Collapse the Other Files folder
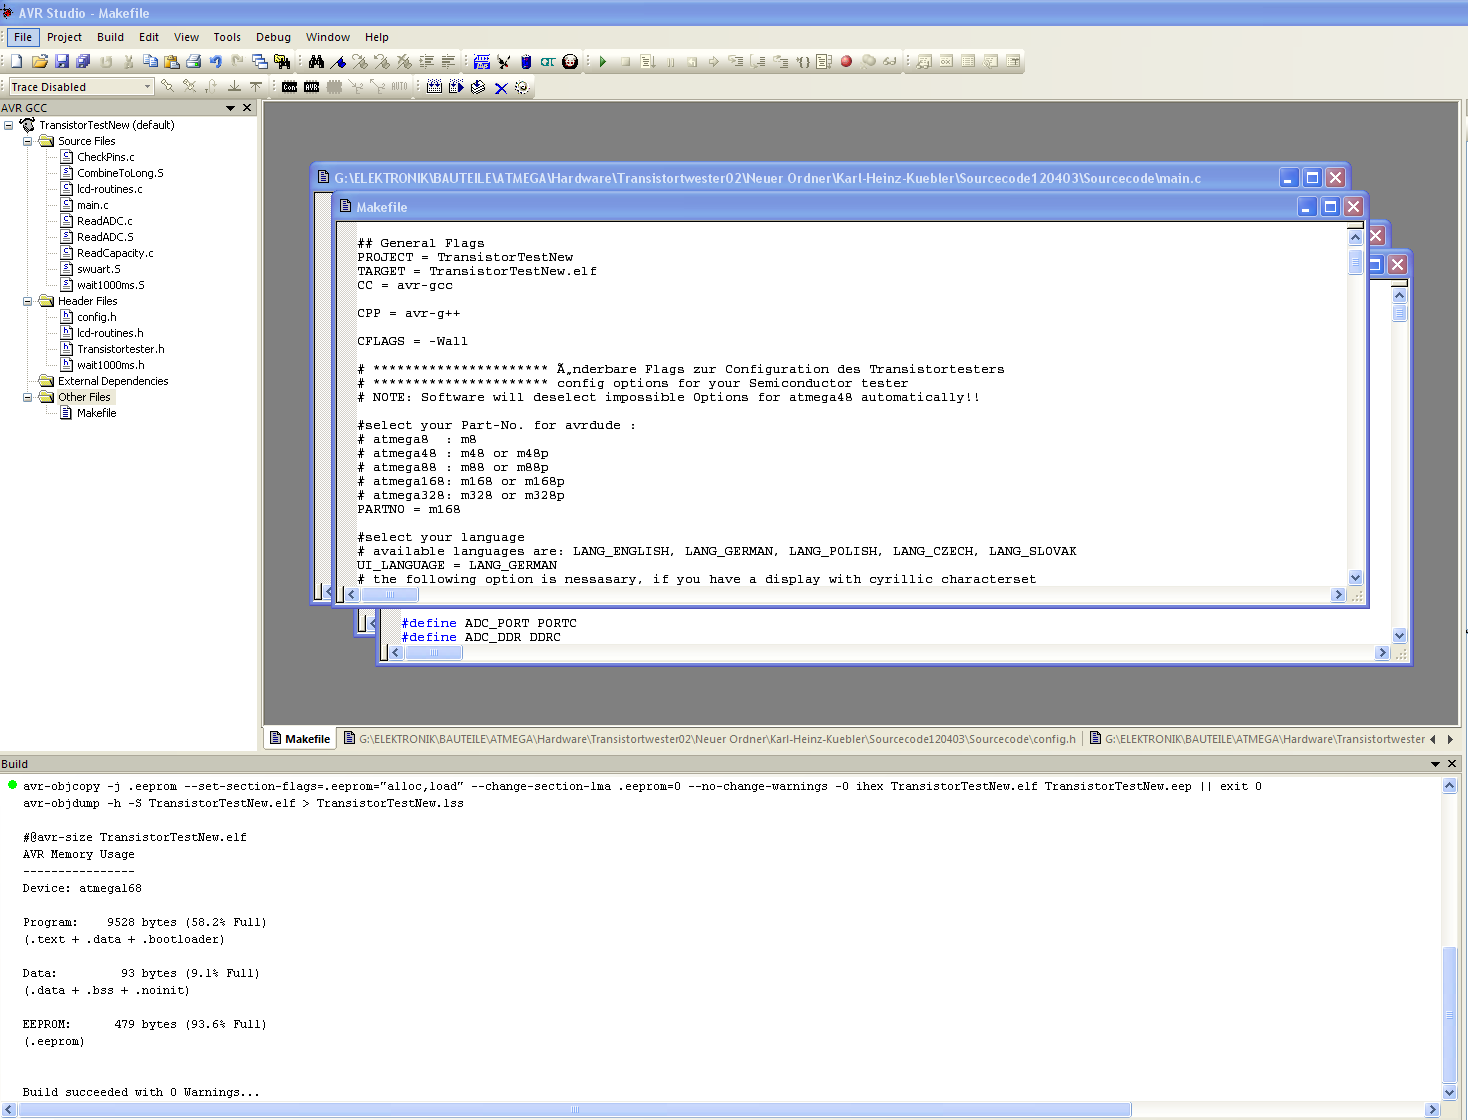This screenshot has height=1120, width=1468. coord(28,397)
